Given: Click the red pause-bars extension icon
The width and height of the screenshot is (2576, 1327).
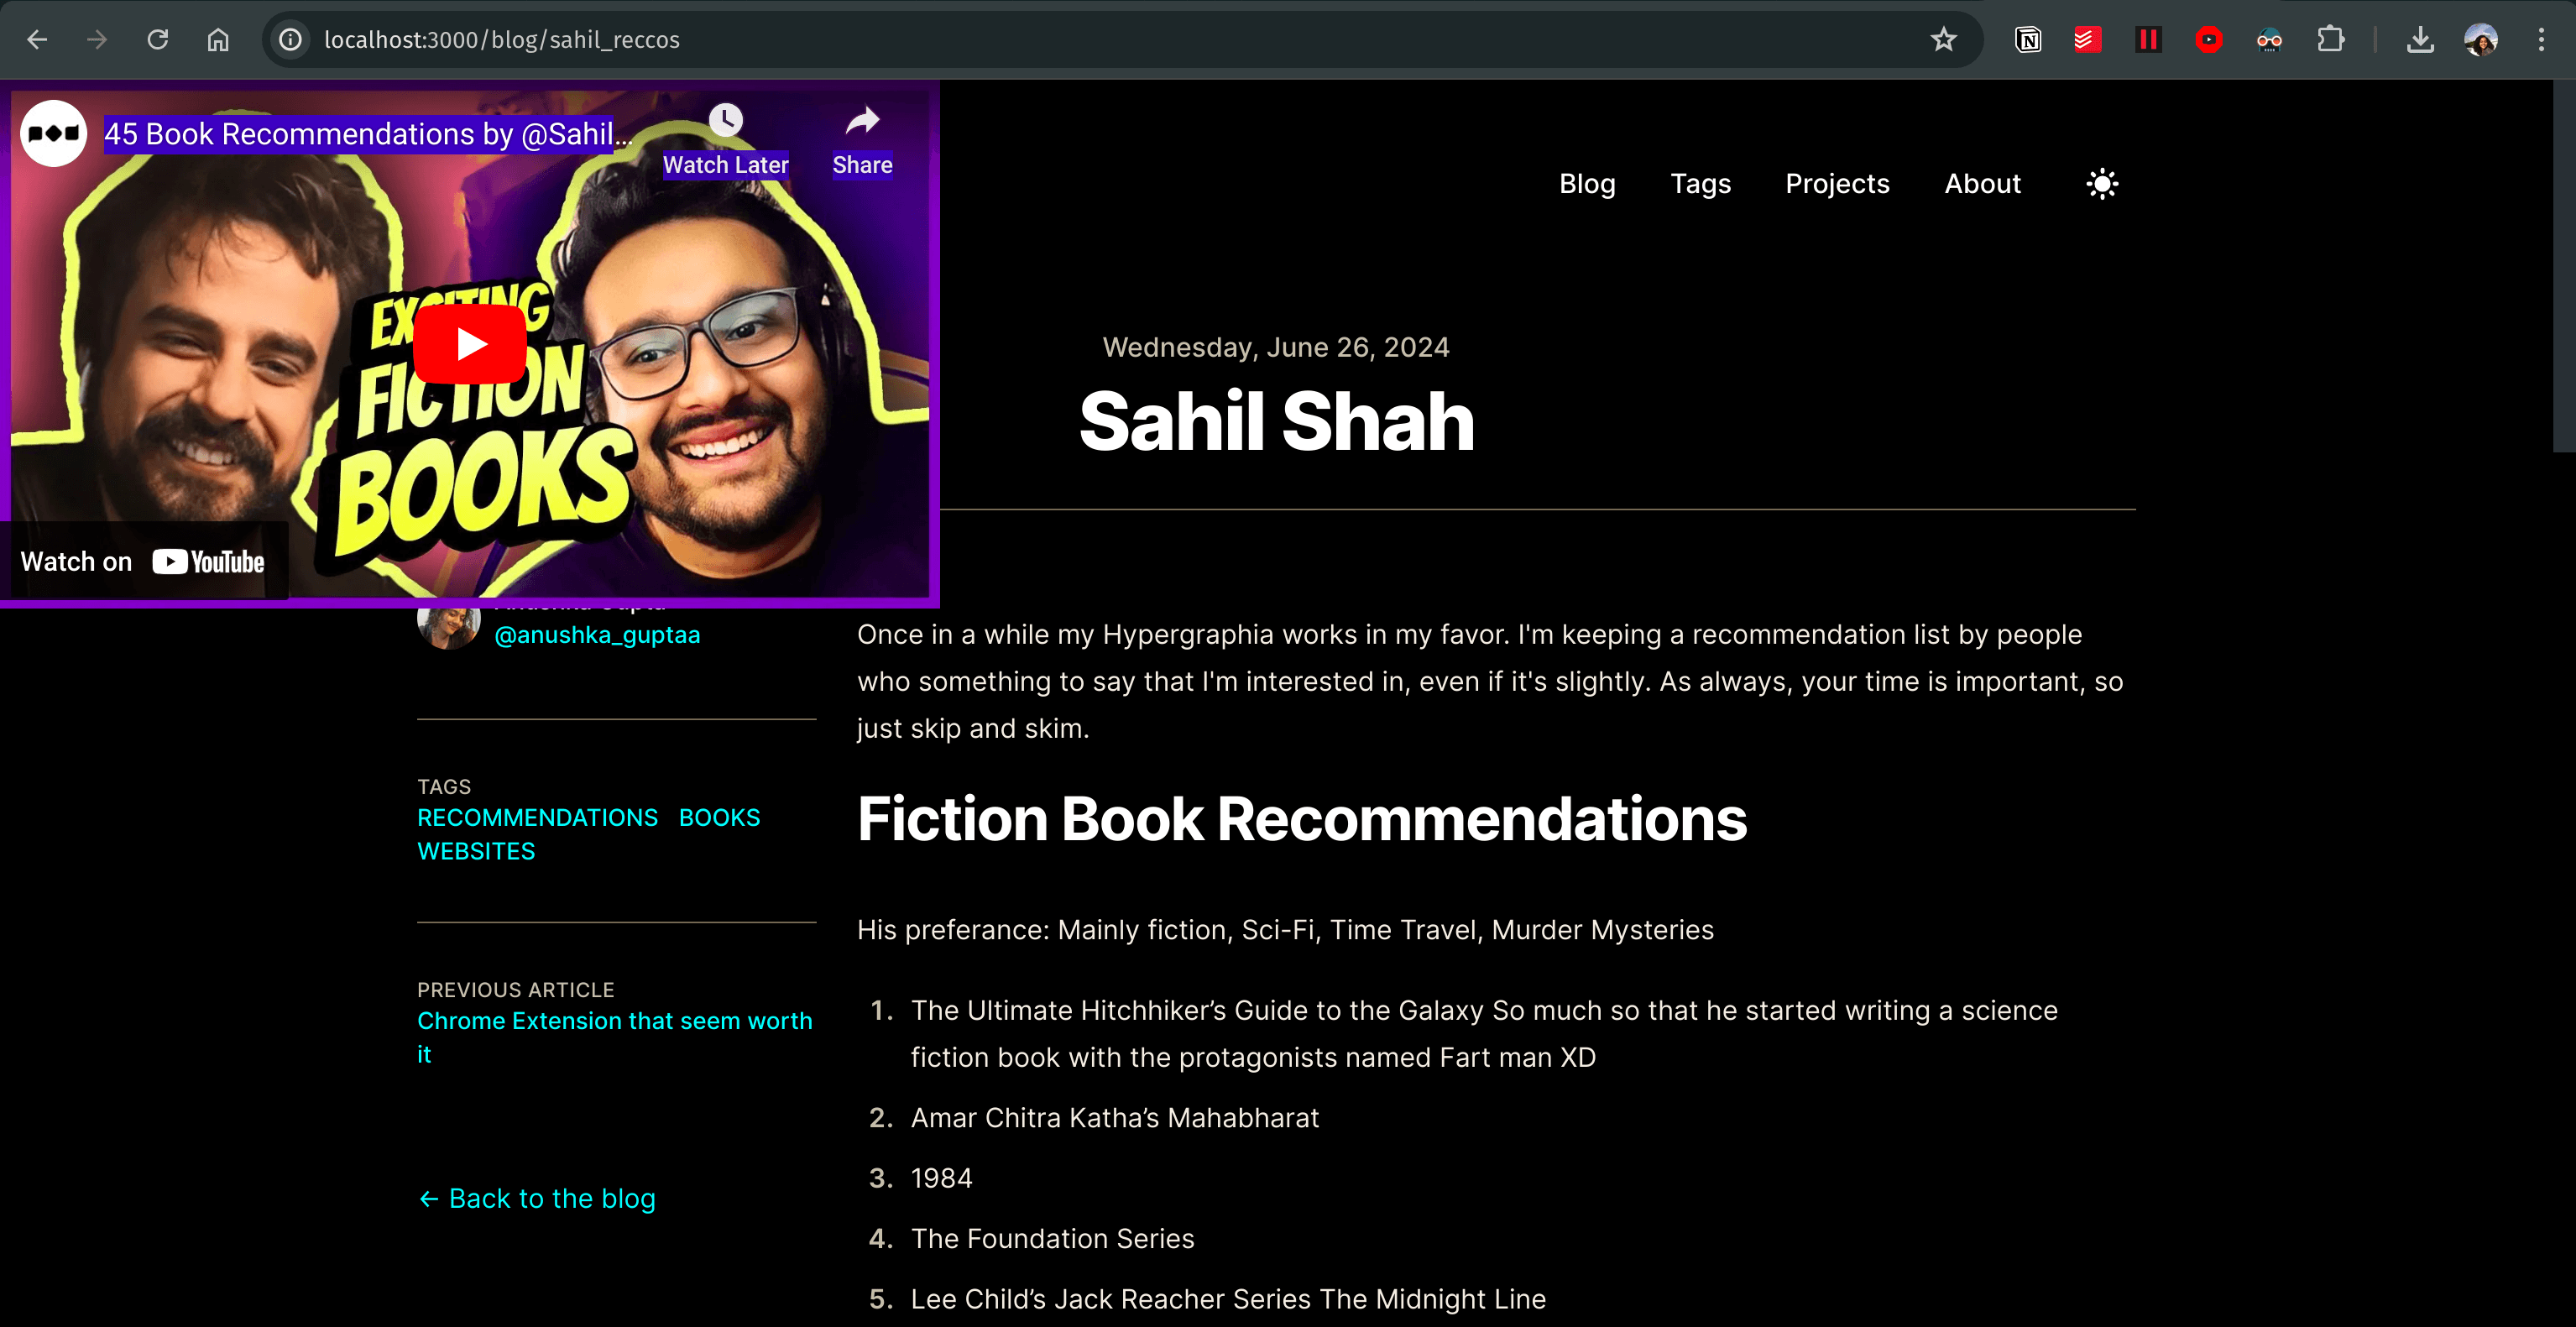Looking at the screenshot, I should point(2148,40).
